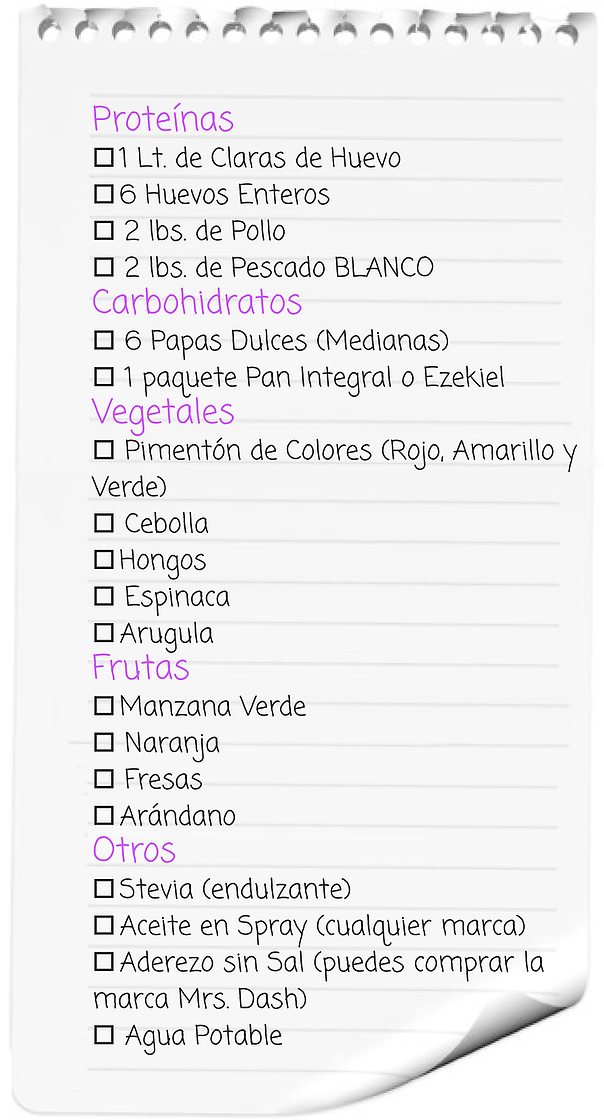The image size is (604, 1120).
Task: Check the Pescado BLANCO checkbox
Action: [104, 267]
